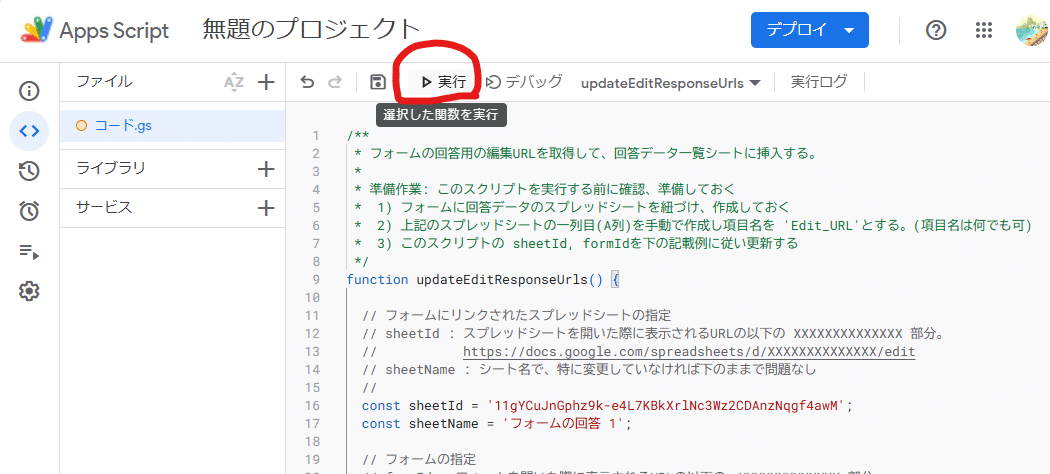This screenshot has width=1050, height=474.
Task: Add a library with plus icon
Action: pyautogui.click(x=267, y=169)
